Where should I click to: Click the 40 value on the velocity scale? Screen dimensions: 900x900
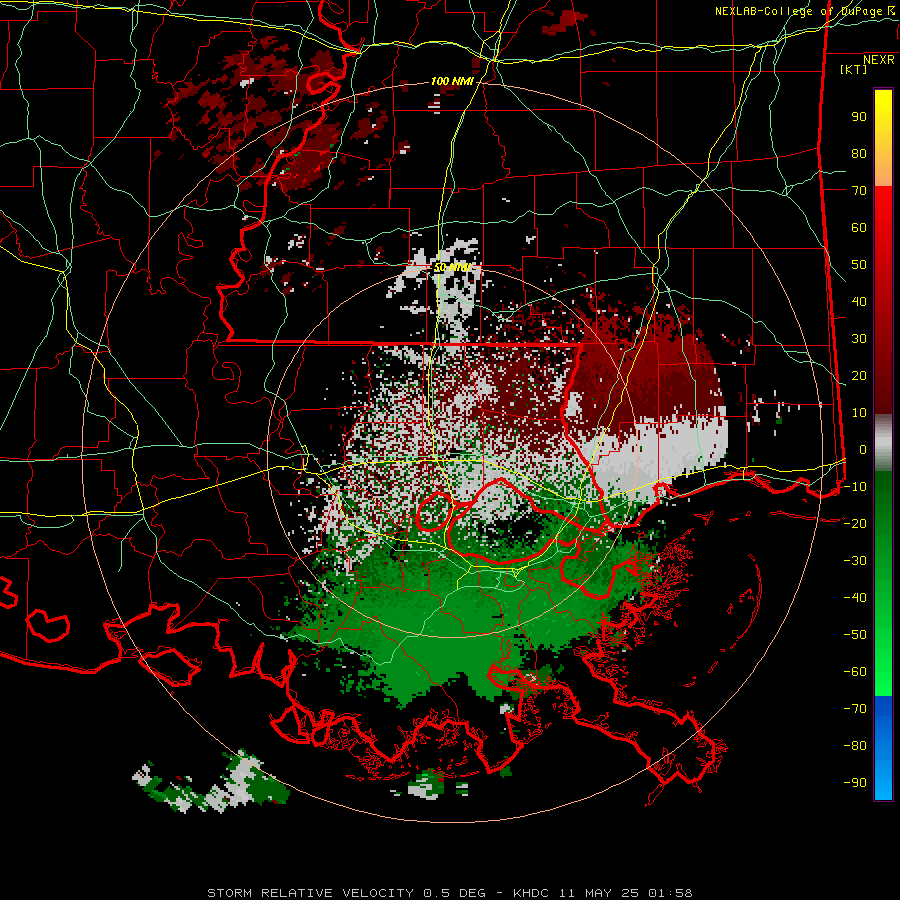(859, 302)
